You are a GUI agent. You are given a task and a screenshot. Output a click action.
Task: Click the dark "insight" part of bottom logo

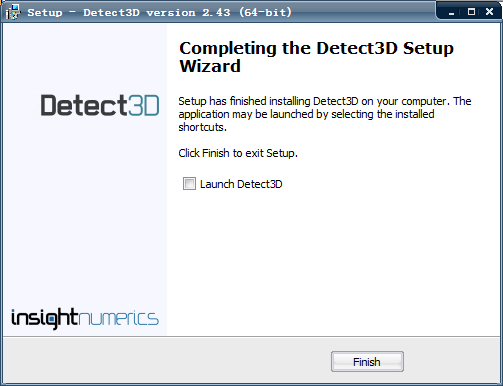click(x=45, y=318)
